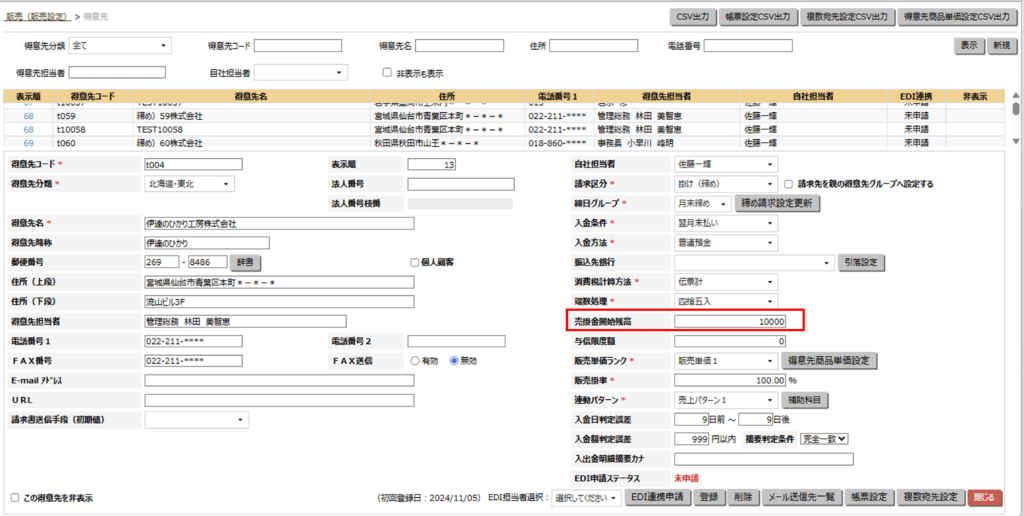
Task: Click the 得意先コード field containing t004
Action: point(193,165)
